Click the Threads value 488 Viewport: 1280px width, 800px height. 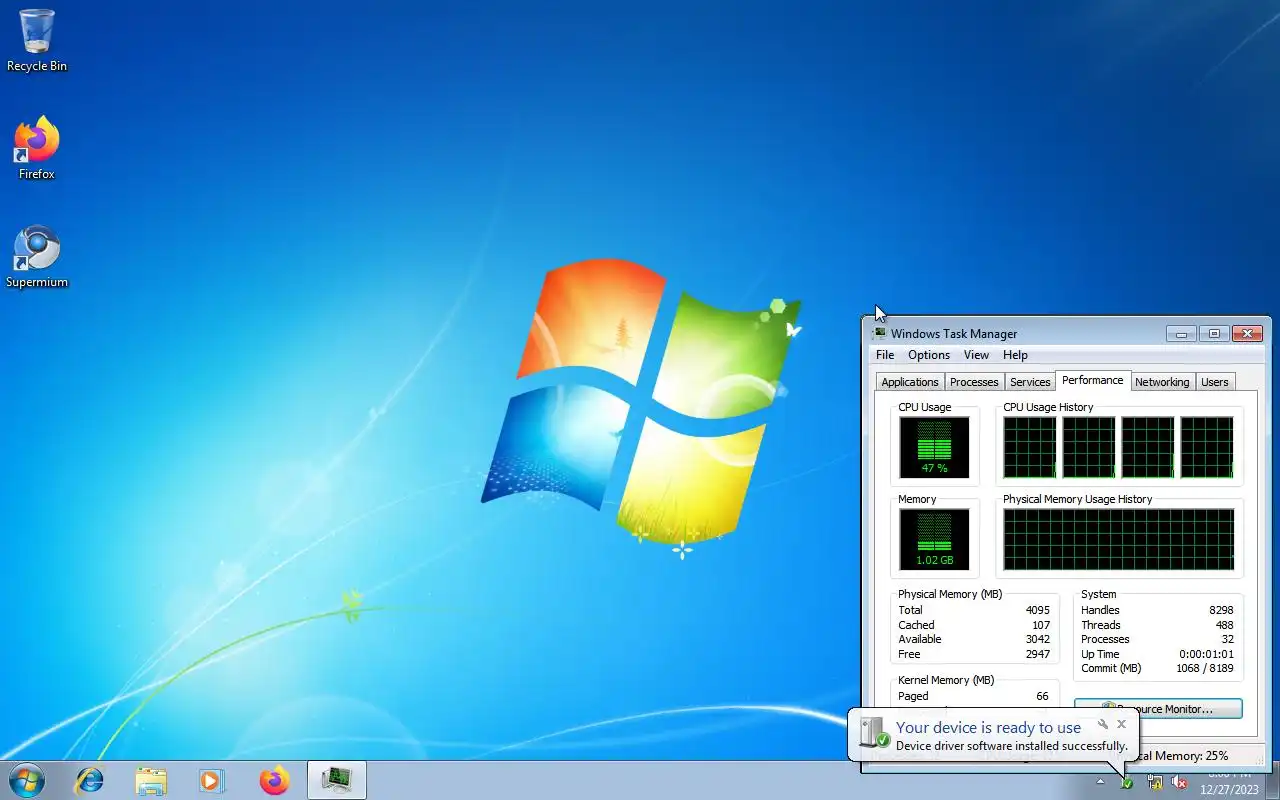(1224, 625)
